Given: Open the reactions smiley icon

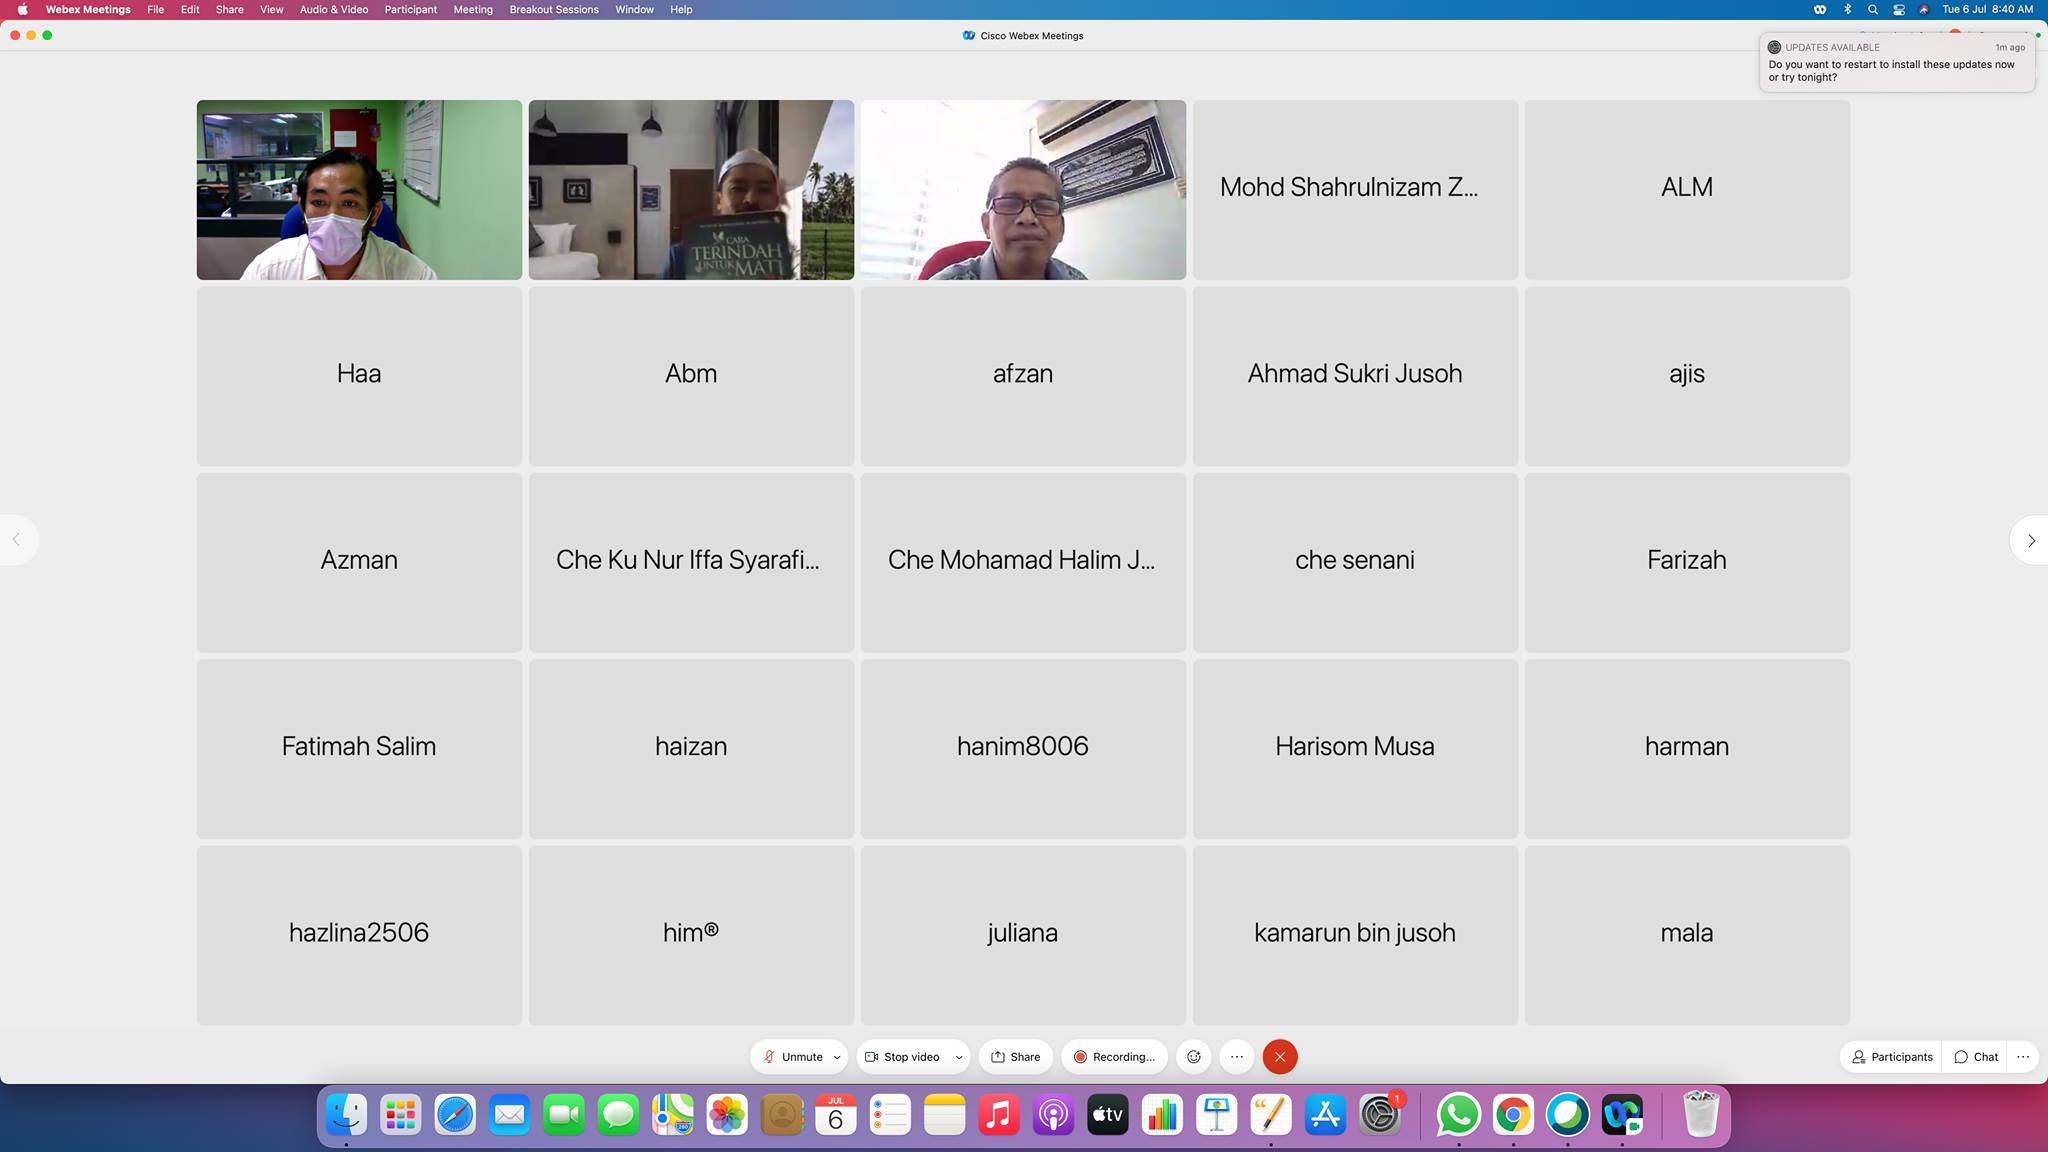Looking at the screenshot, I should pos(1193,1057).
